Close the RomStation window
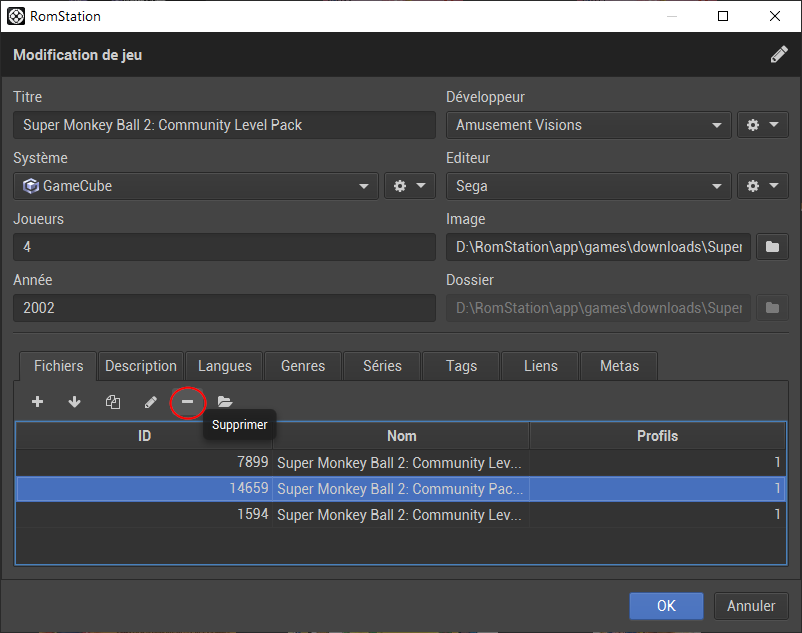 [775, 16]
